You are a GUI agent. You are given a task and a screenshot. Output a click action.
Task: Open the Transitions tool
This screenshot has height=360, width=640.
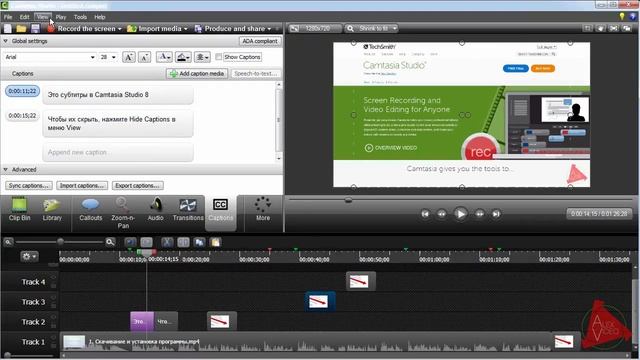[x=188, y=209]
